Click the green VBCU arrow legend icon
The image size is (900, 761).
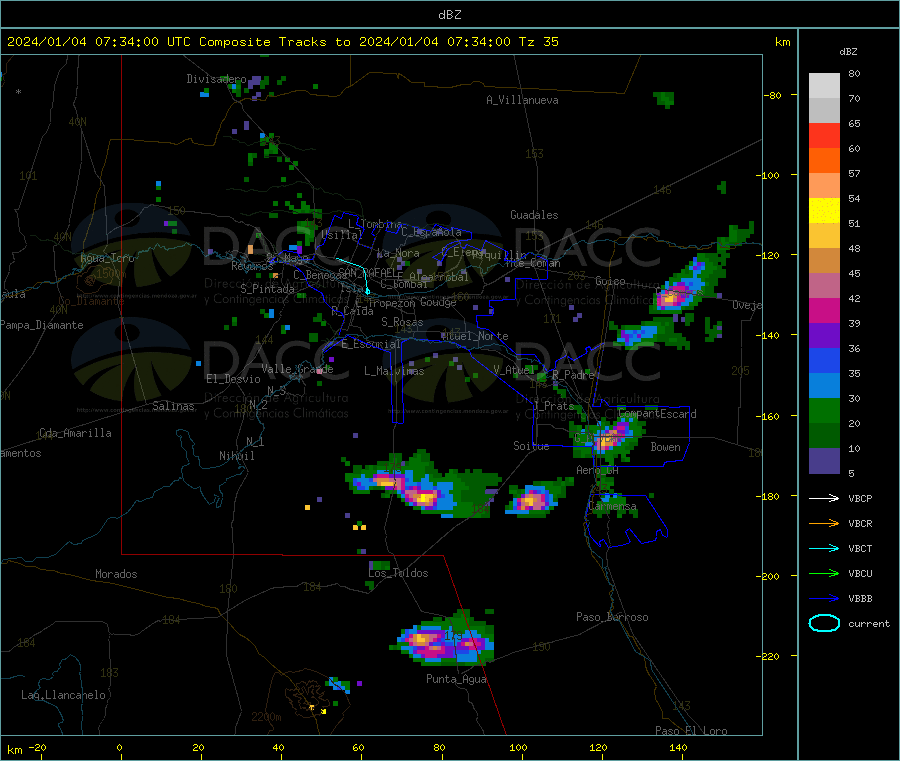tap(824, 573)
